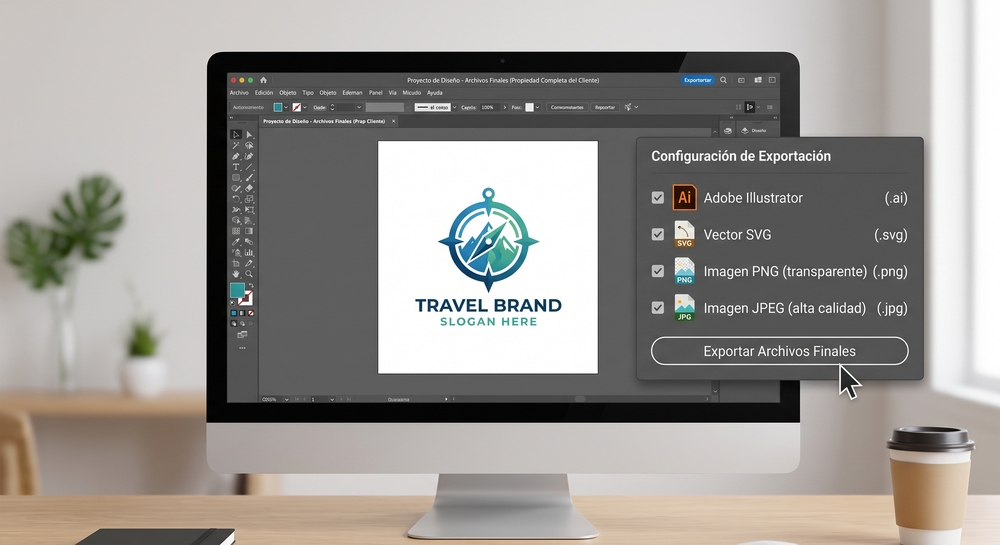Click the Adobe Illustrator Ai file icon
The width and height of the screenshot is (1000, 545).
pyautogui.click(x=684, y=198)
